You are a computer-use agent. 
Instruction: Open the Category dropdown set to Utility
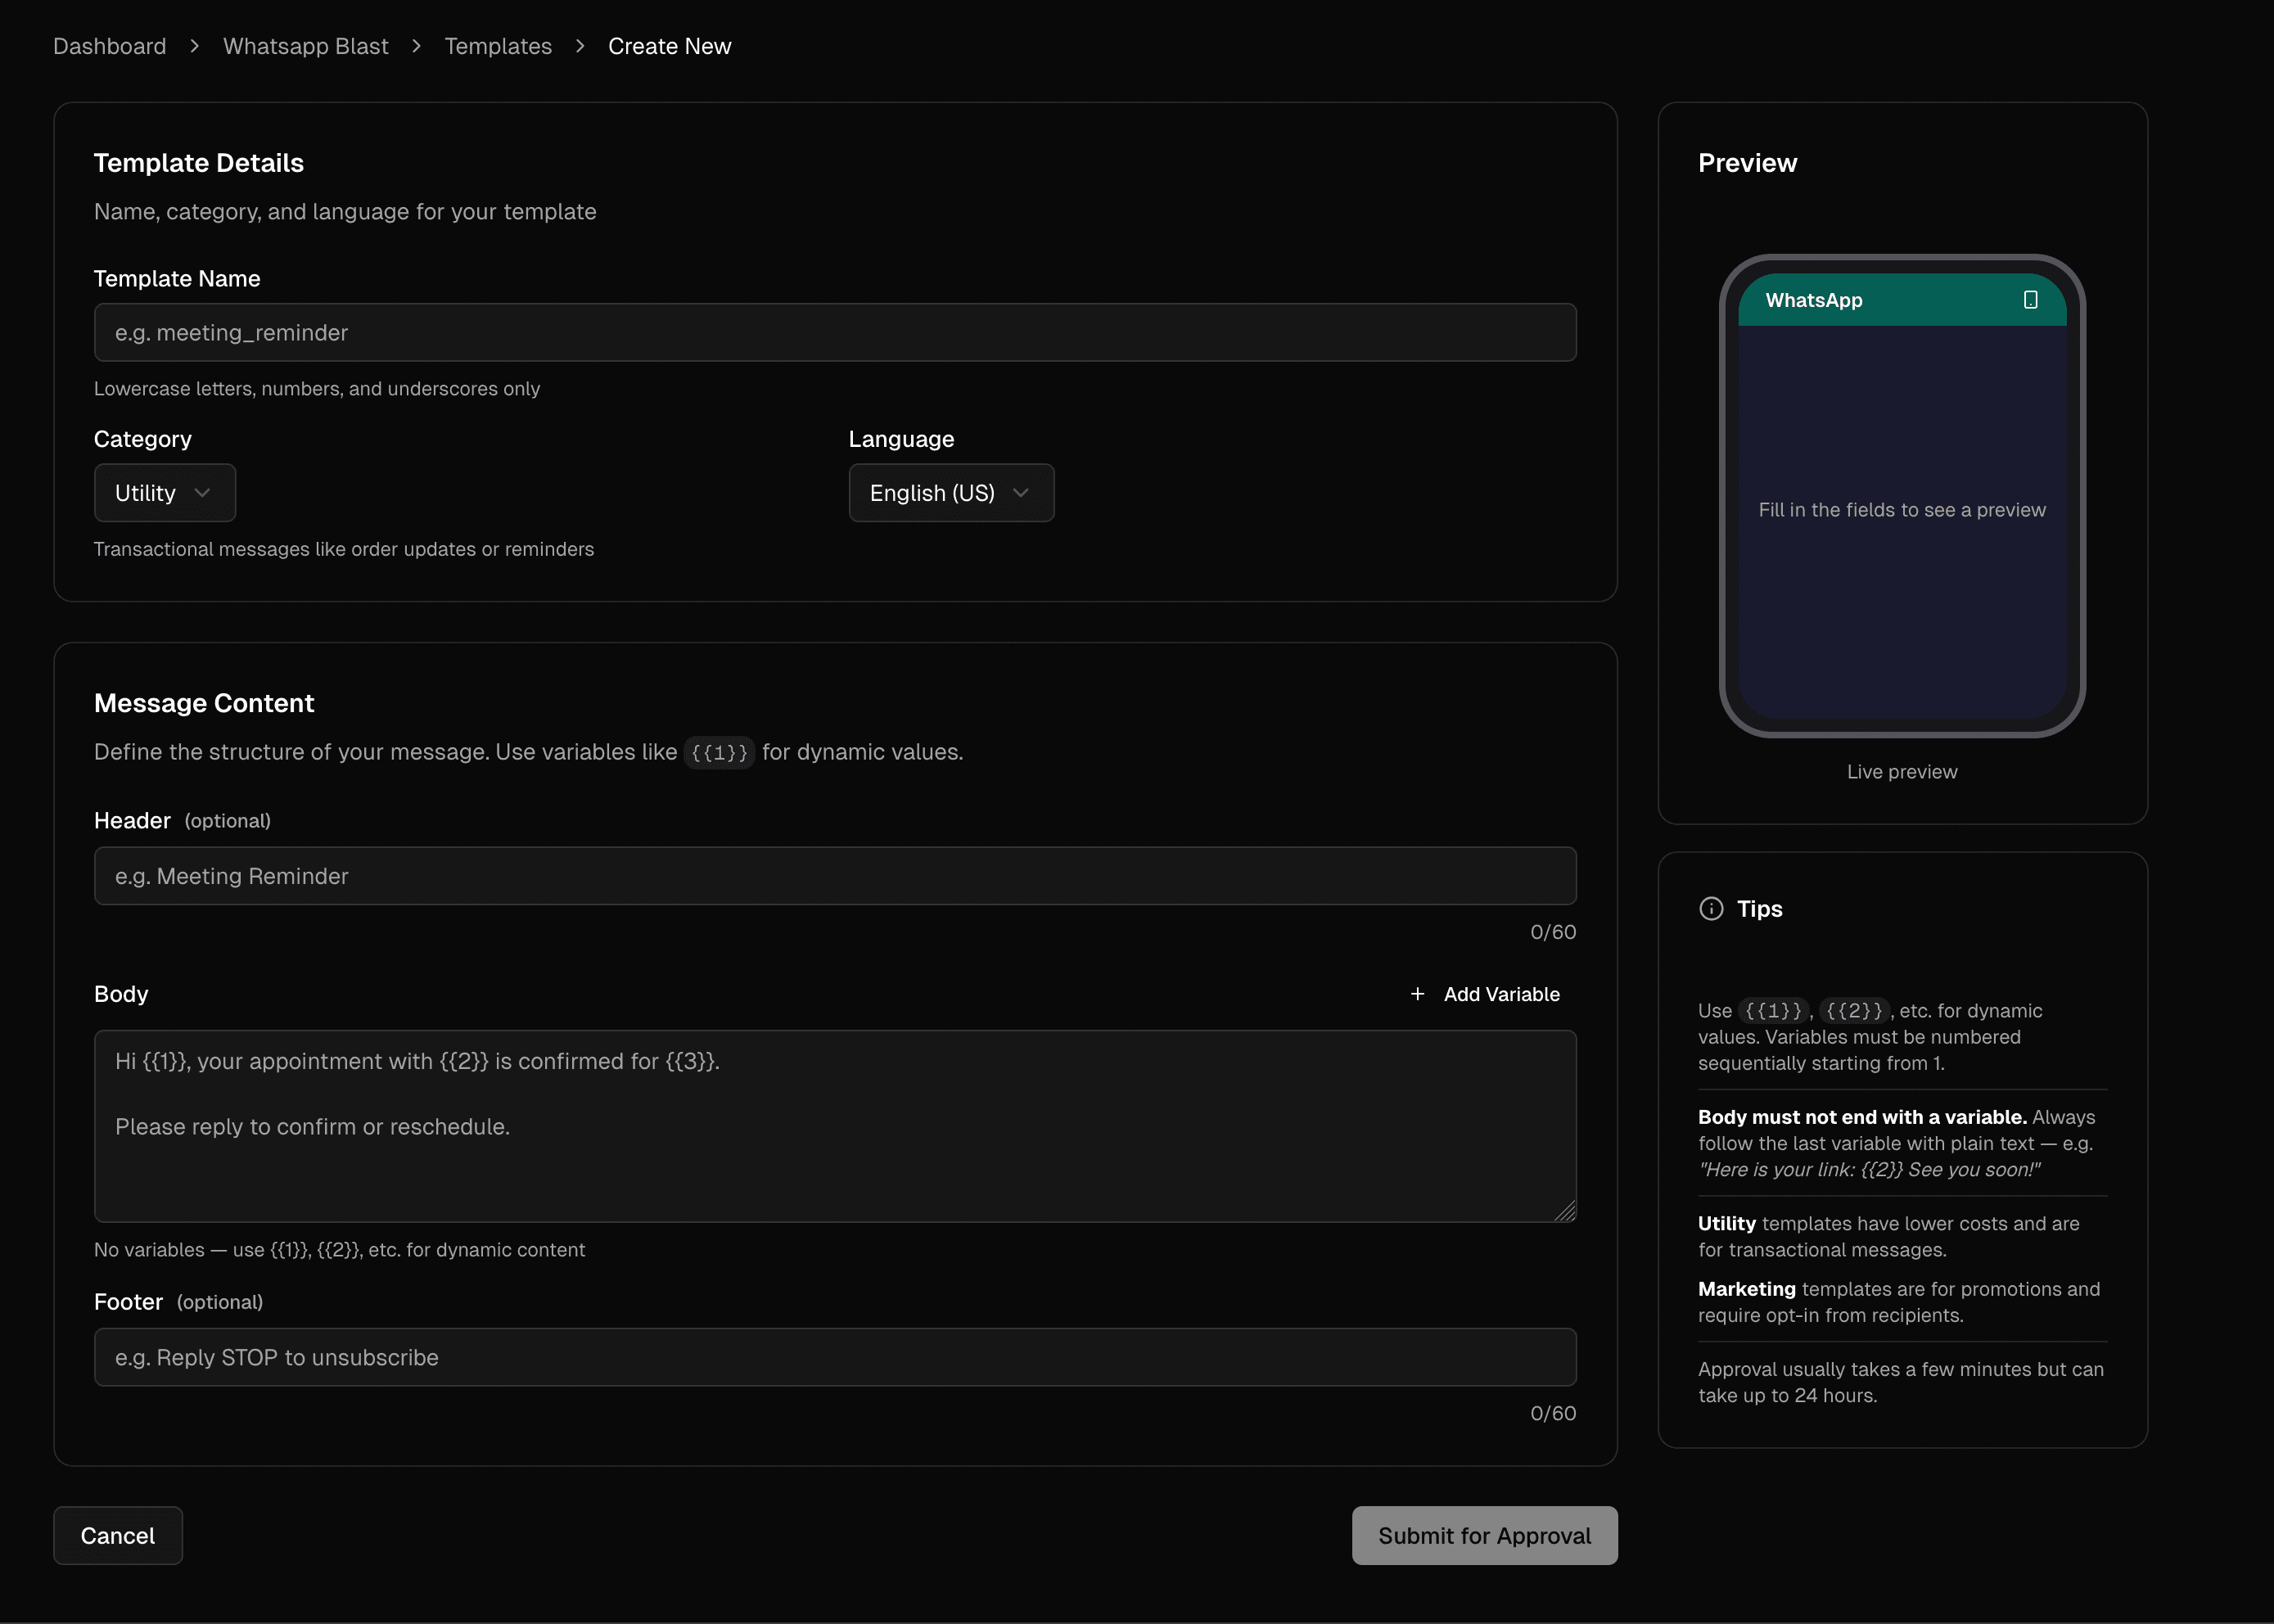click(165, 493)
